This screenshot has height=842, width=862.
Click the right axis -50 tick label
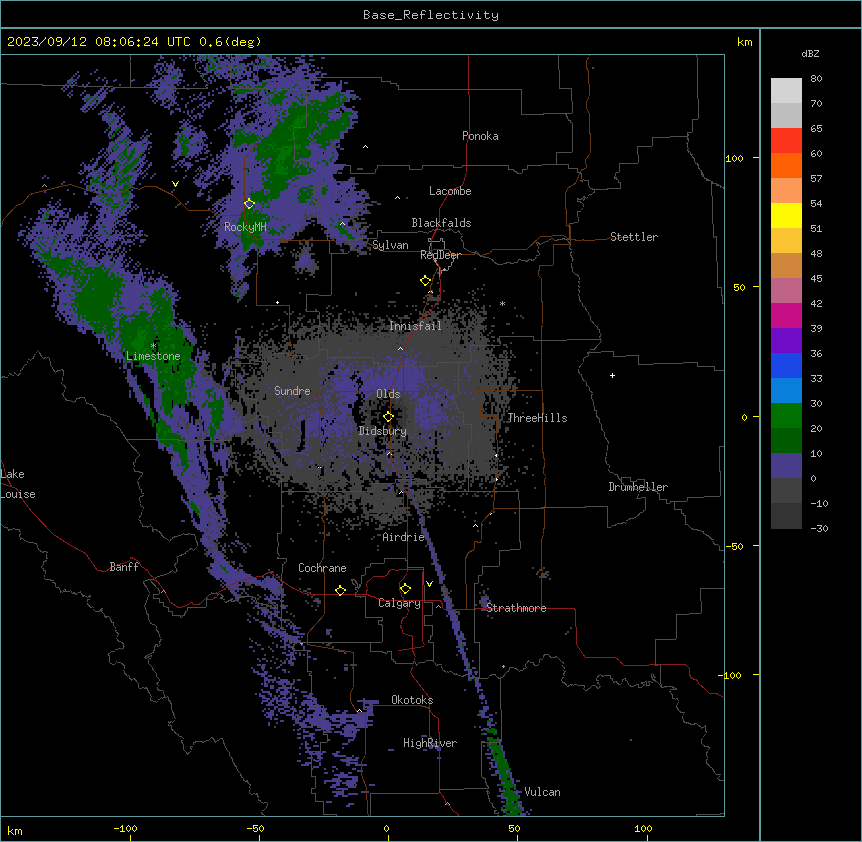point(734,546)
